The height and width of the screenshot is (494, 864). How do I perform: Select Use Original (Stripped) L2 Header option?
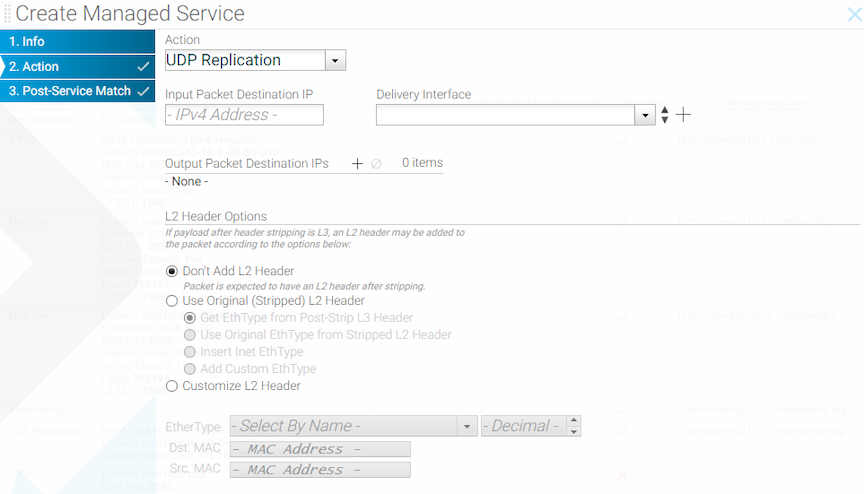point(172,301)
